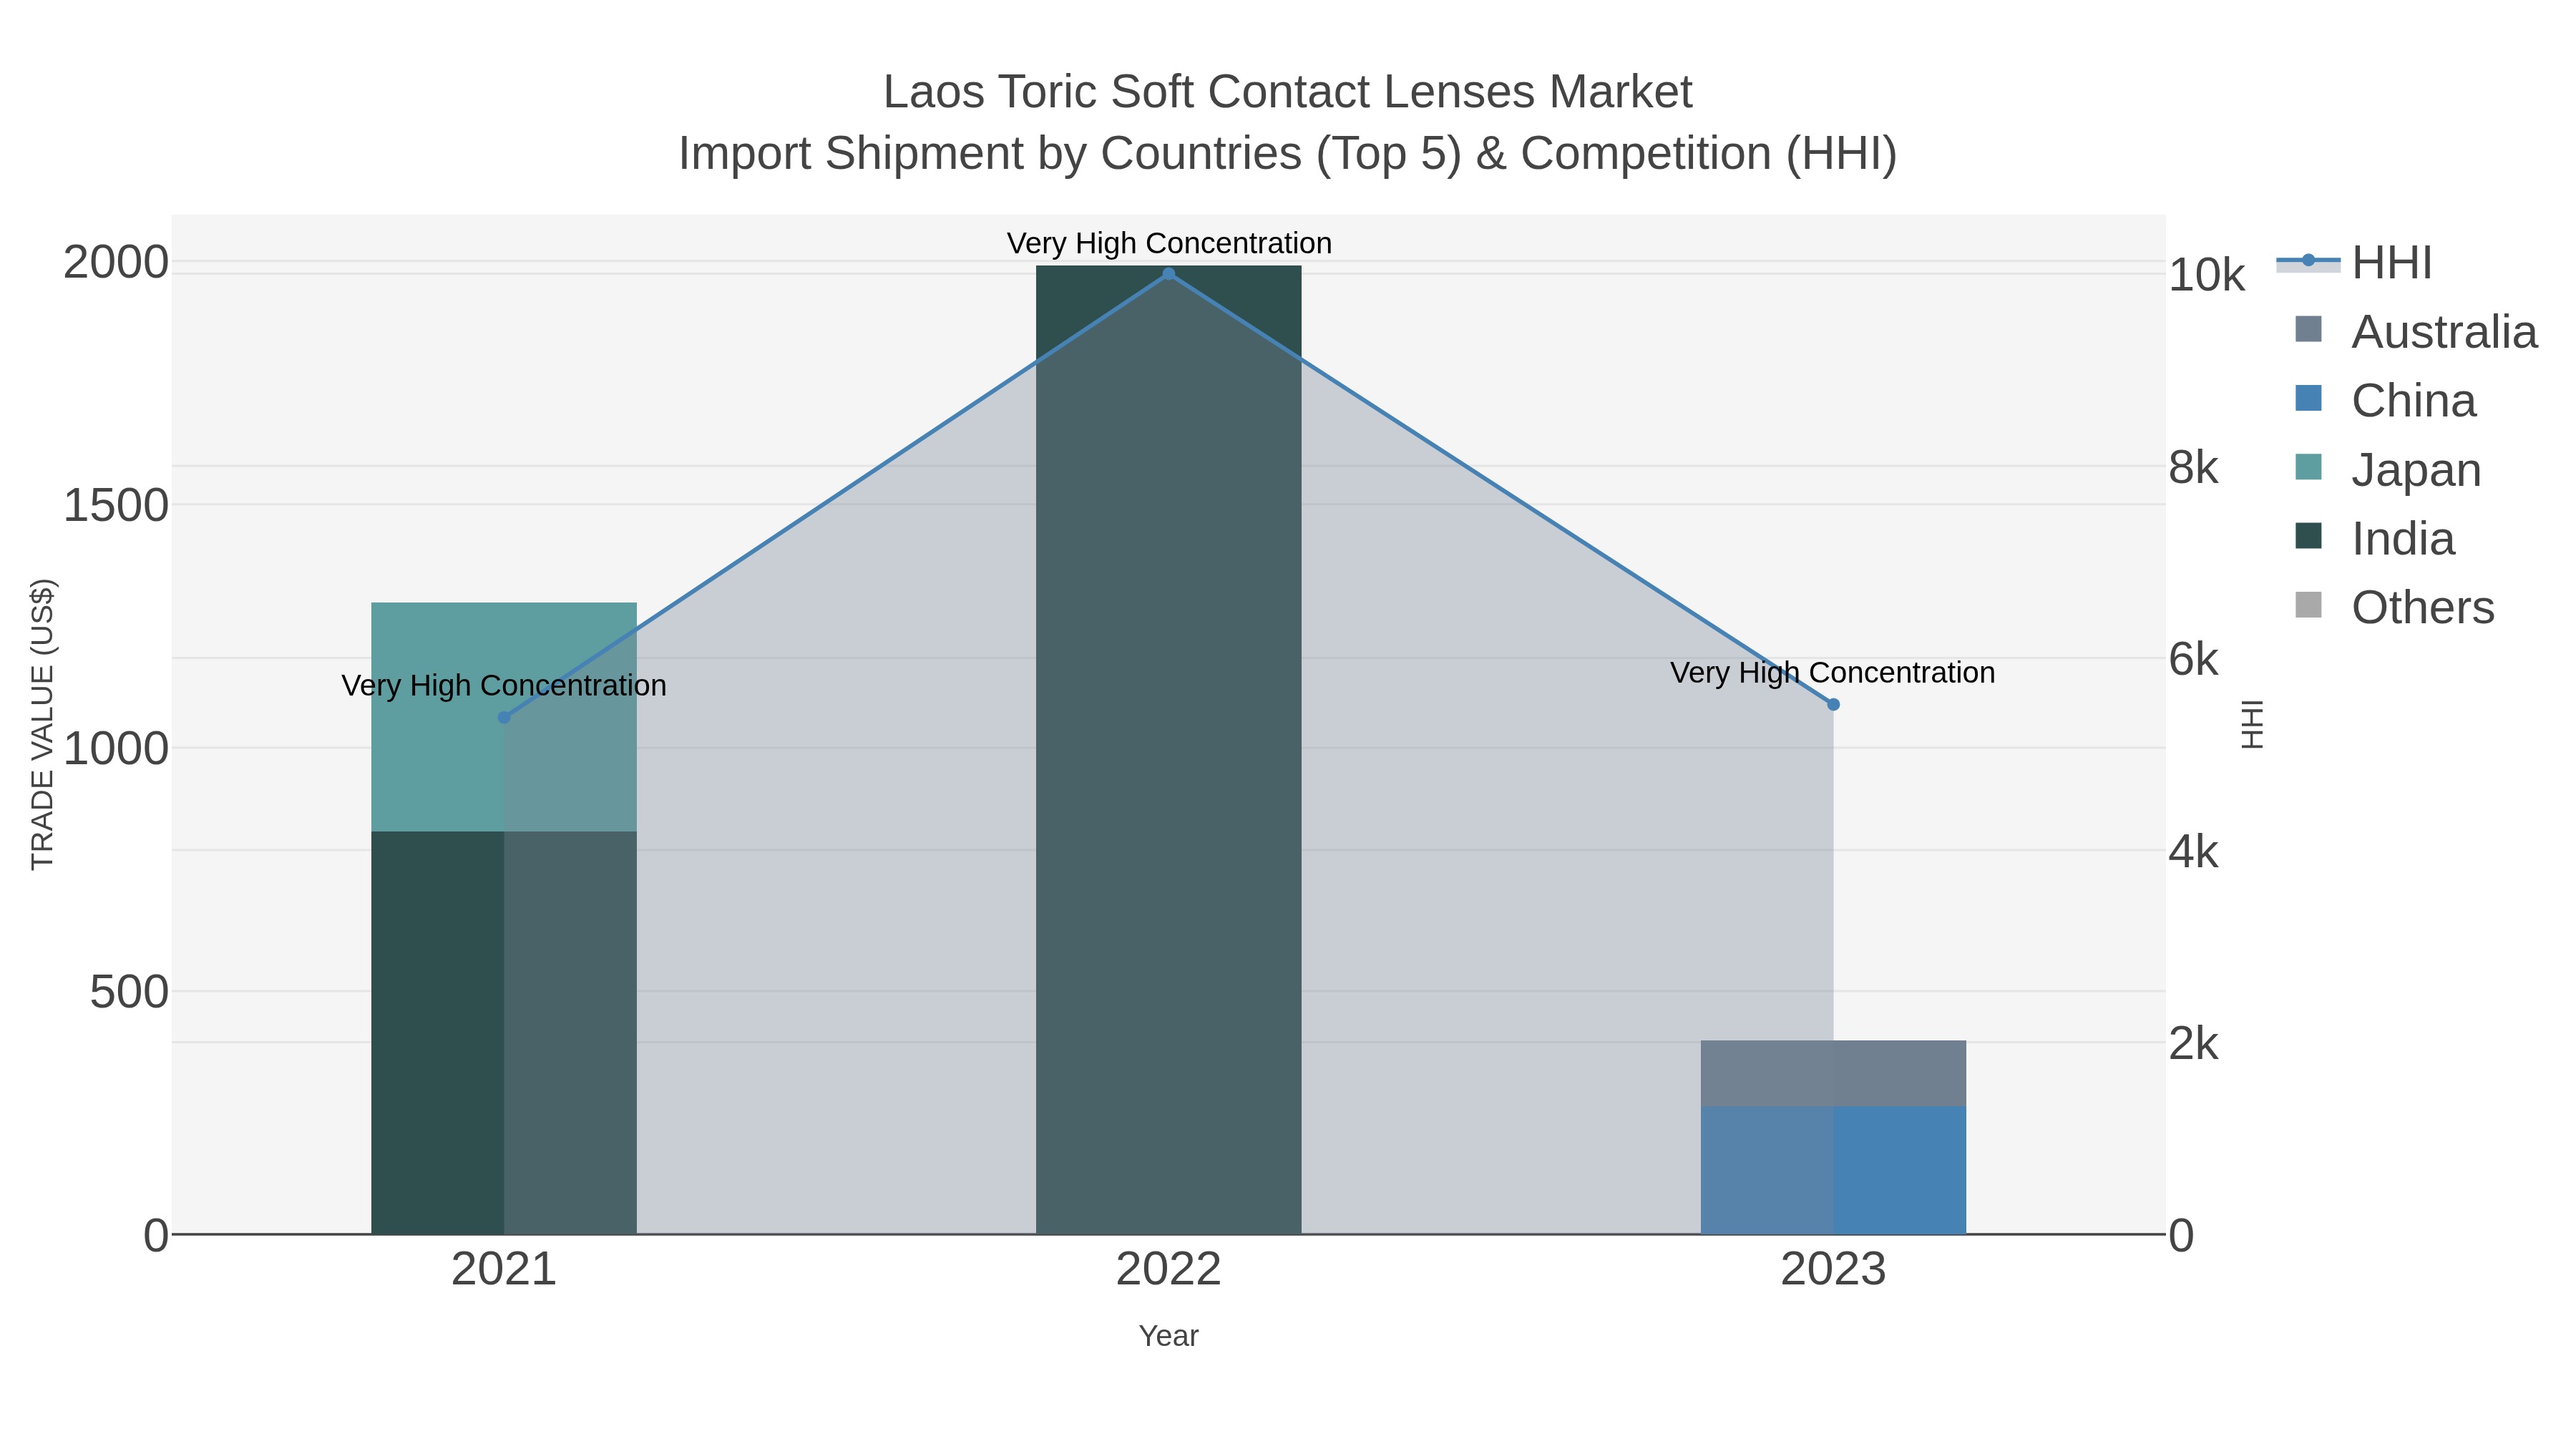The height and width of the screenshot is (1449, 2576).
Task: Click the HHI line marker legend icon
Action: 2308,261
